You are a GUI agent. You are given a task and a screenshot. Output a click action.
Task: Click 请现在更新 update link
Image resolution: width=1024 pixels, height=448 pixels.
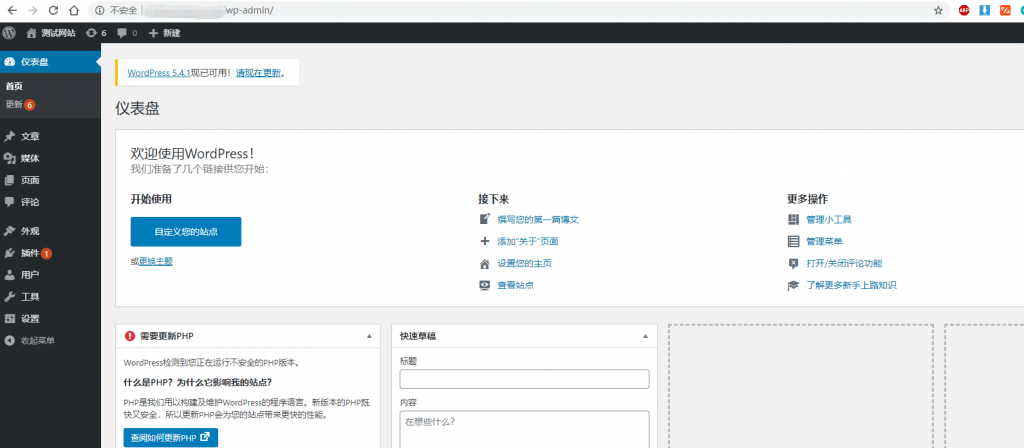pos(259,73)
